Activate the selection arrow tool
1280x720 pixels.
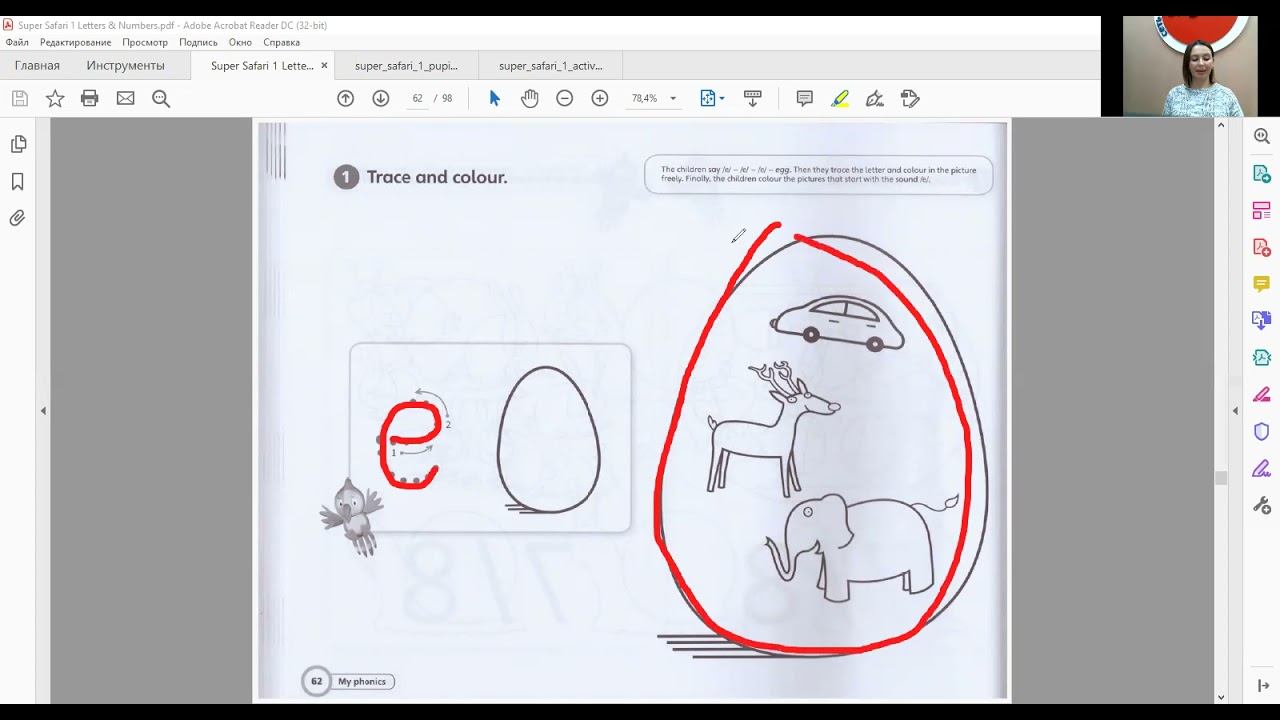(x=494, y=98)
